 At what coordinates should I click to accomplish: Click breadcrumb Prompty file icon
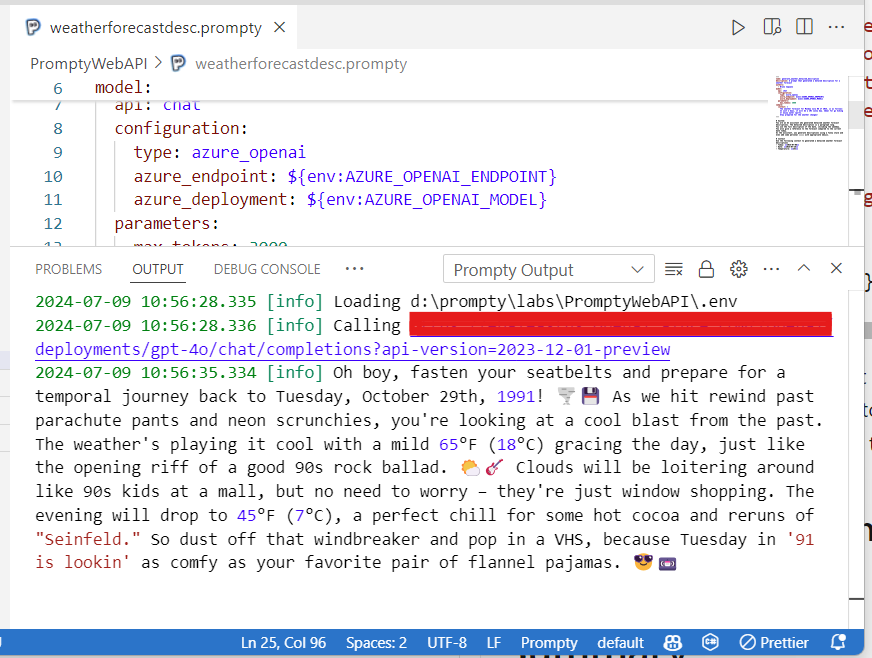click(178, 63)
